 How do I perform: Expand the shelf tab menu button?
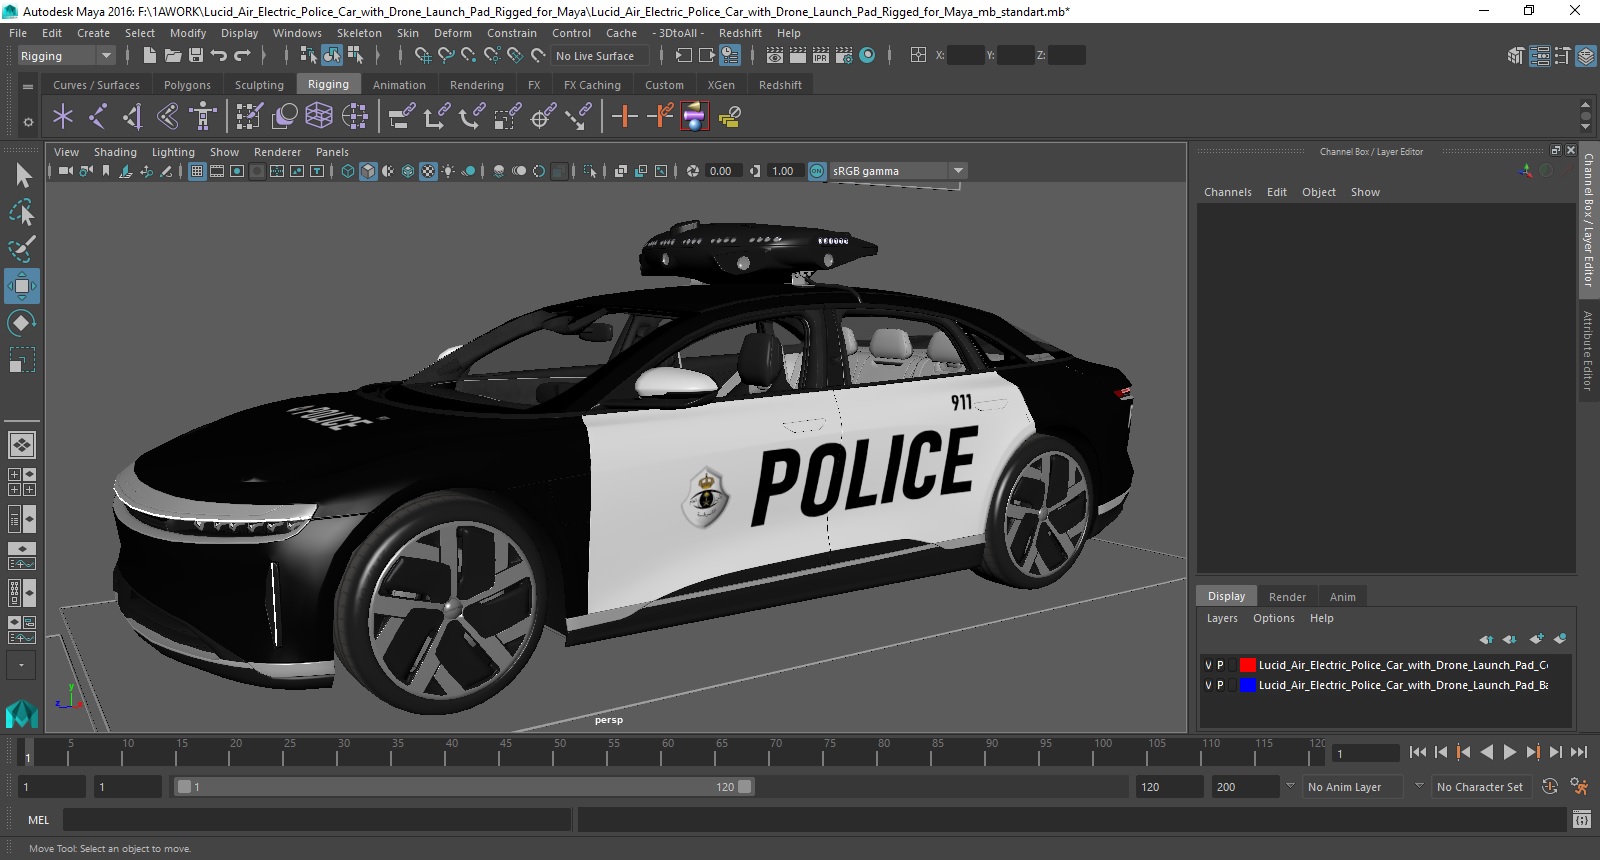28,87
